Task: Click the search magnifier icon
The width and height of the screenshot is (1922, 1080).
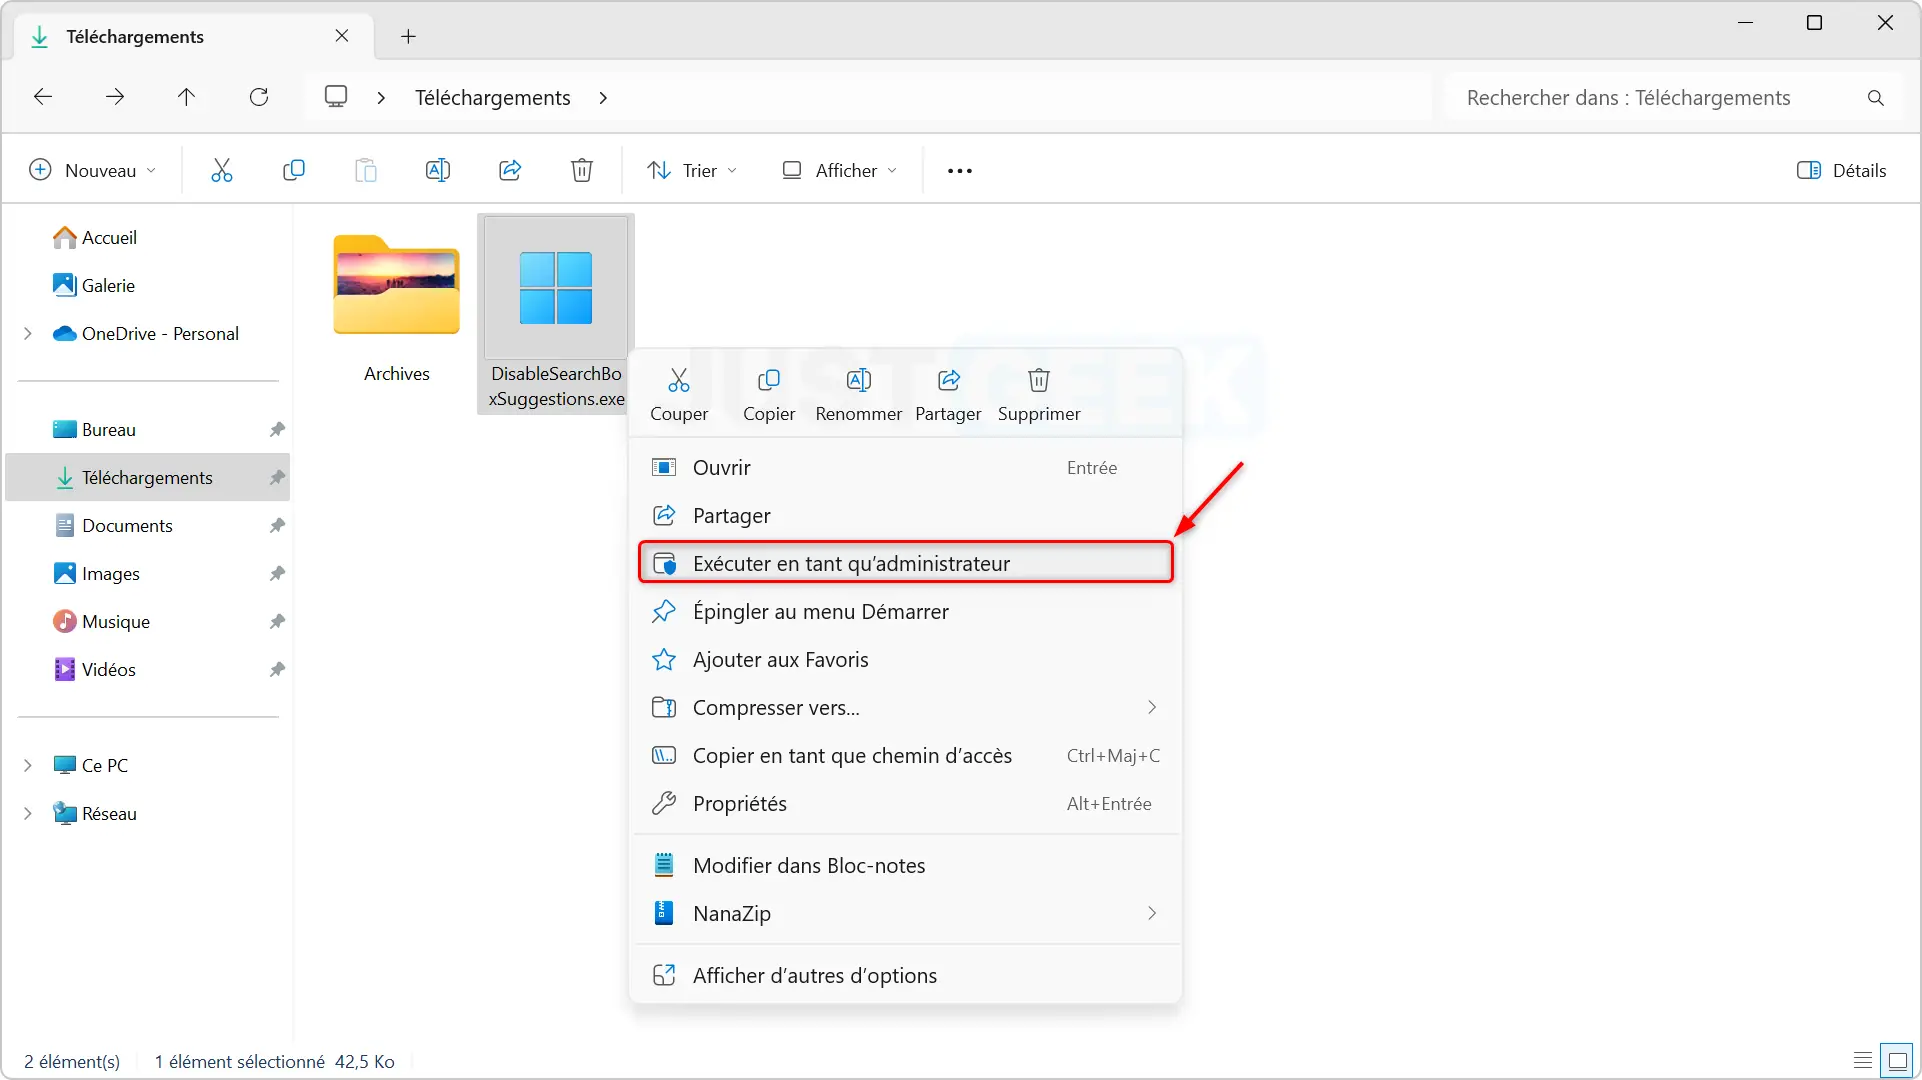Action: pos(1876,98)
